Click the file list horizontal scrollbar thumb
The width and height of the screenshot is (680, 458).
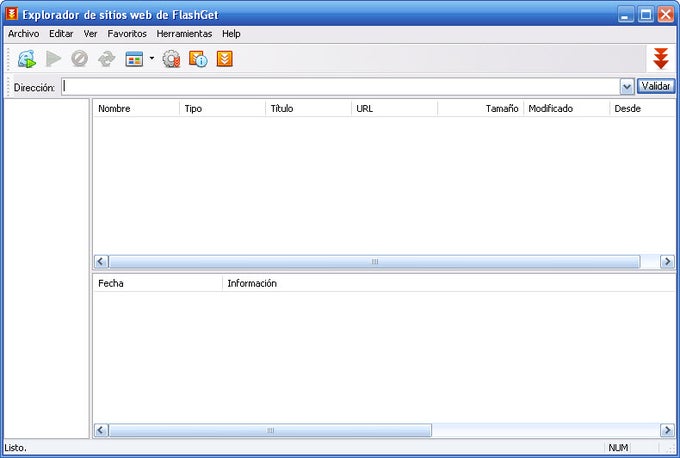click(374, 262)
